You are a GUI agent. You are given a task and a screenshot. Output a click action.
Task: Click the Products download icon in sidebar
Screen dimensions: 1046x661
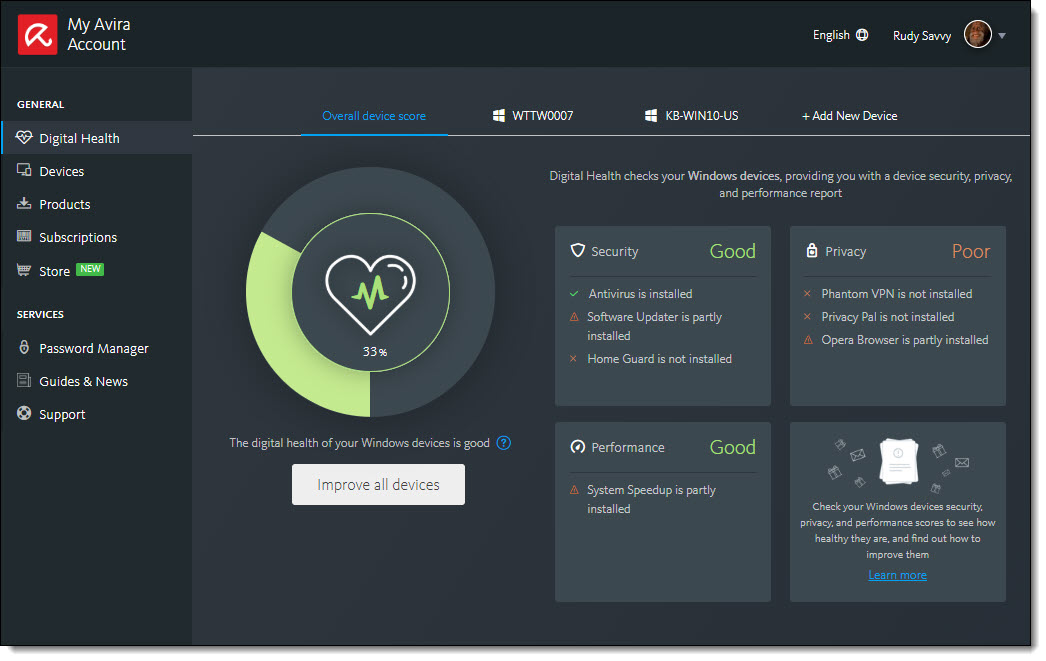pos(24,203)
